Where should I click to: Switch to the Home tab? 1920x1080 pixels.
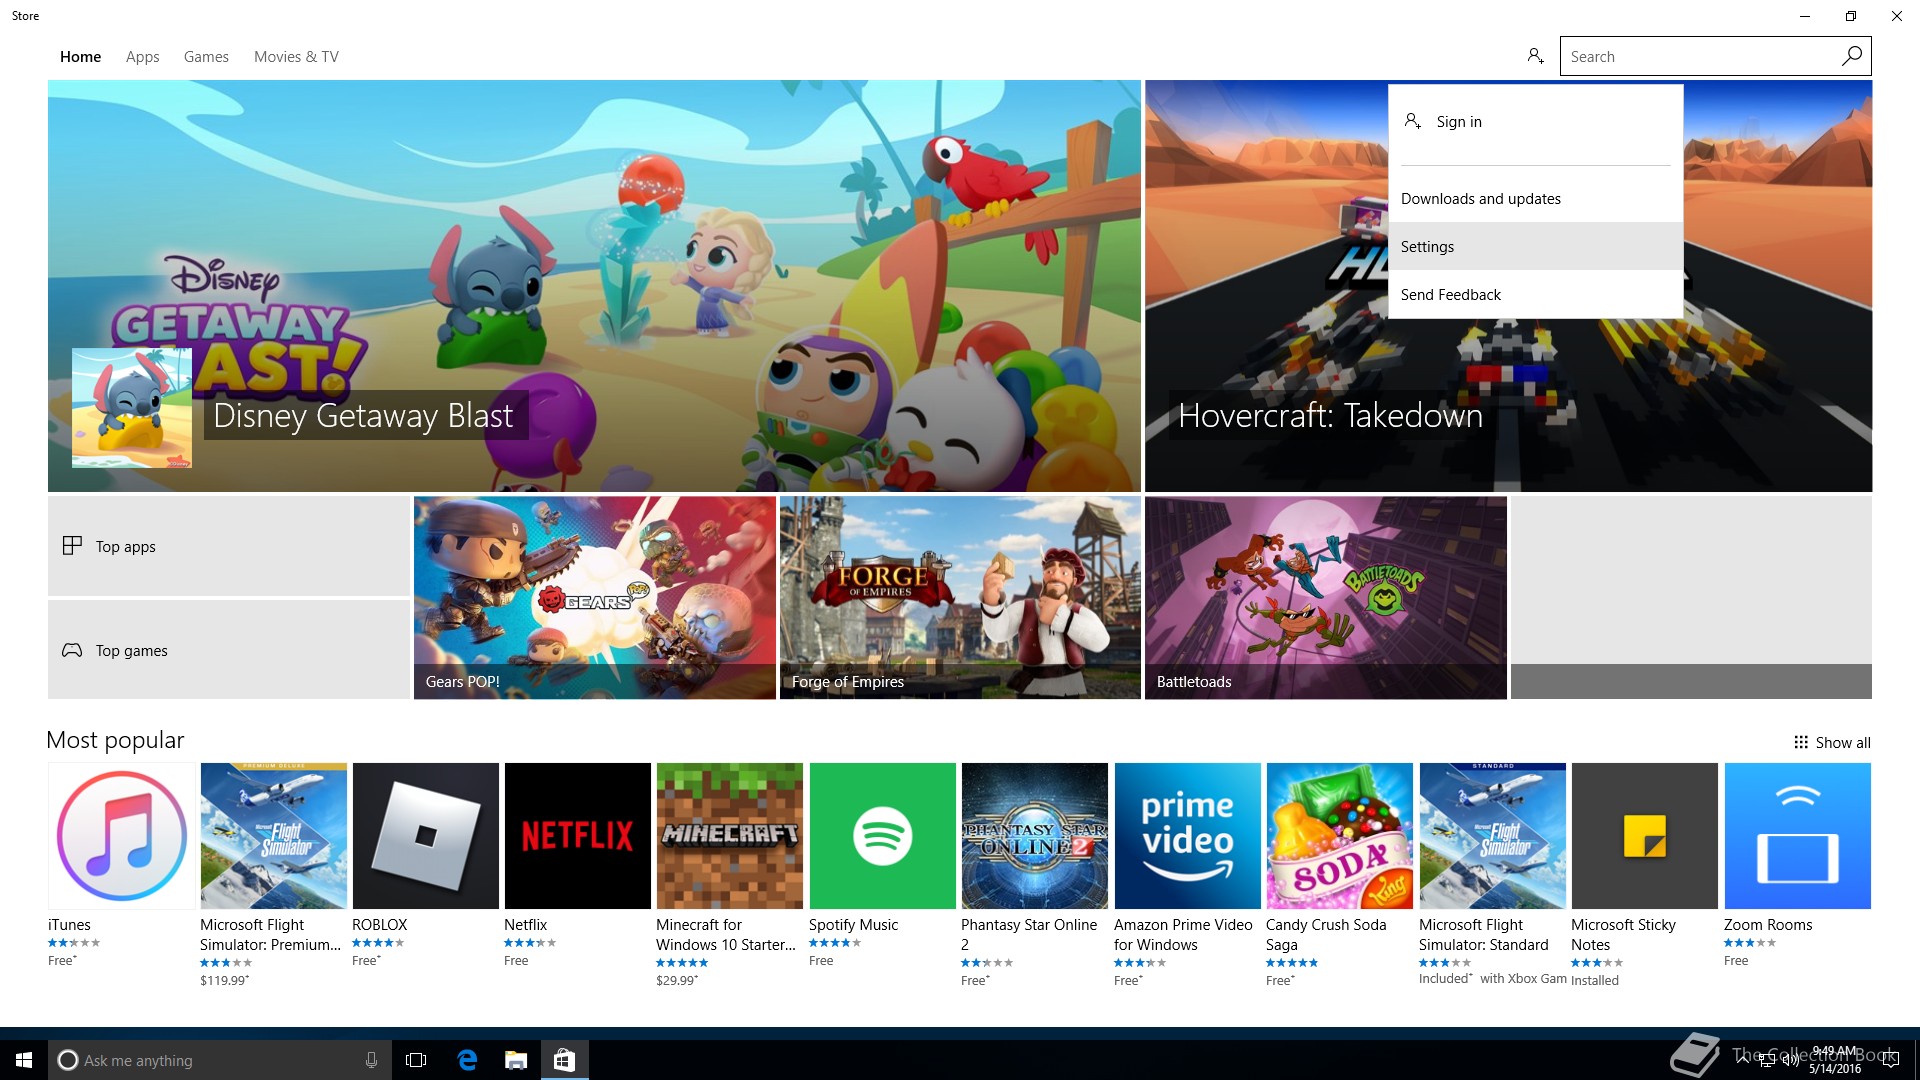pos(80,57)
